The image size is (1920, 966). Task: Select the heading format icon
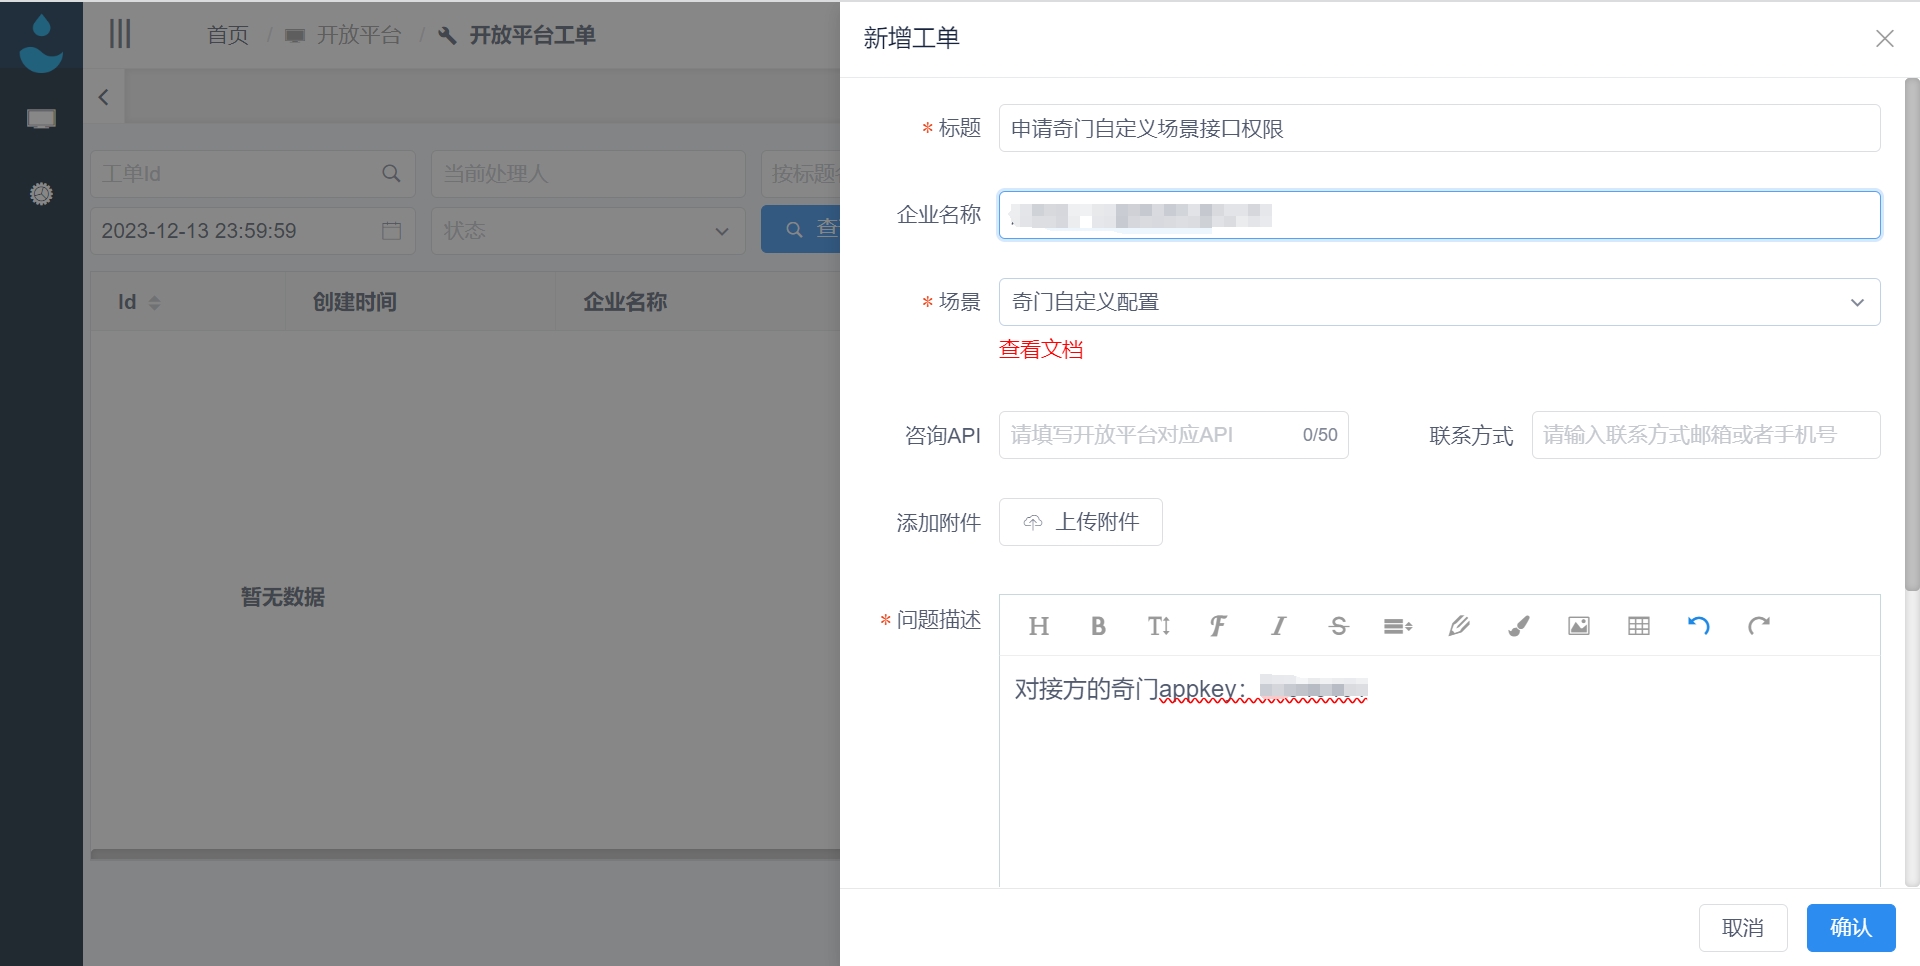pos(1039,626)
